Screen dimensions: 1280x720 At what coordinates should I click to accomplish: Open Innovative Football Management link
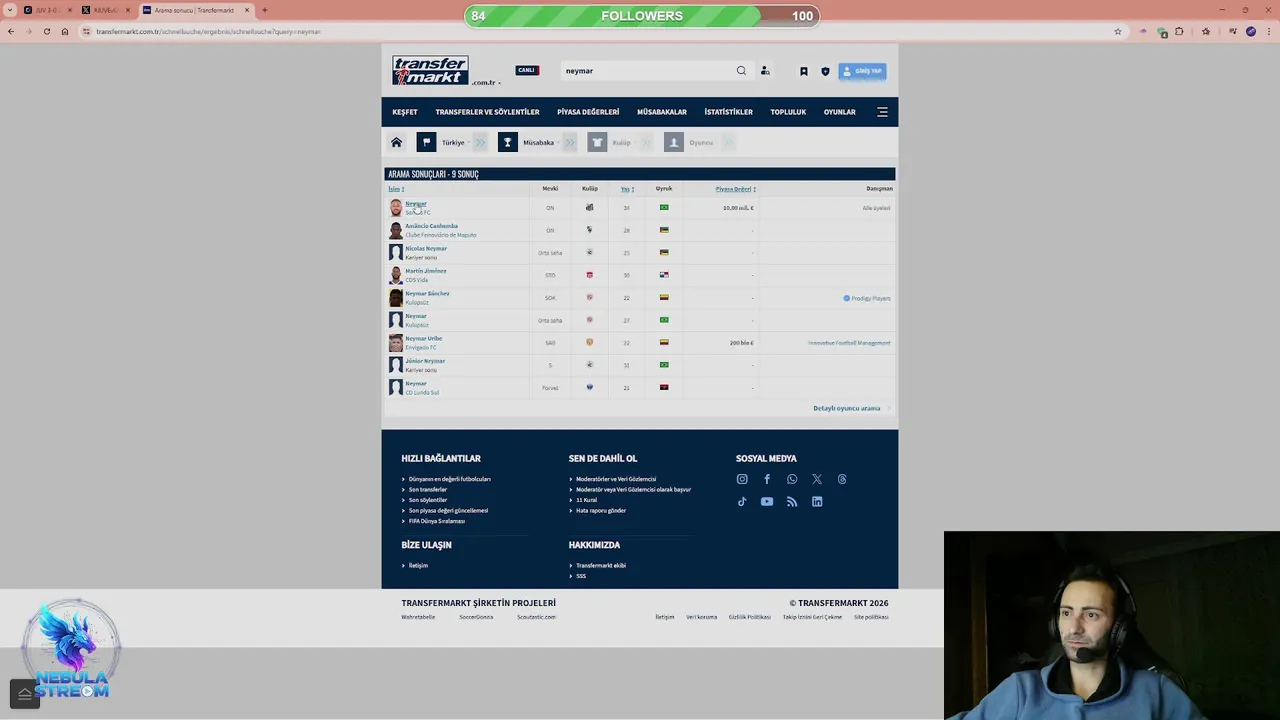click(849, 343)
